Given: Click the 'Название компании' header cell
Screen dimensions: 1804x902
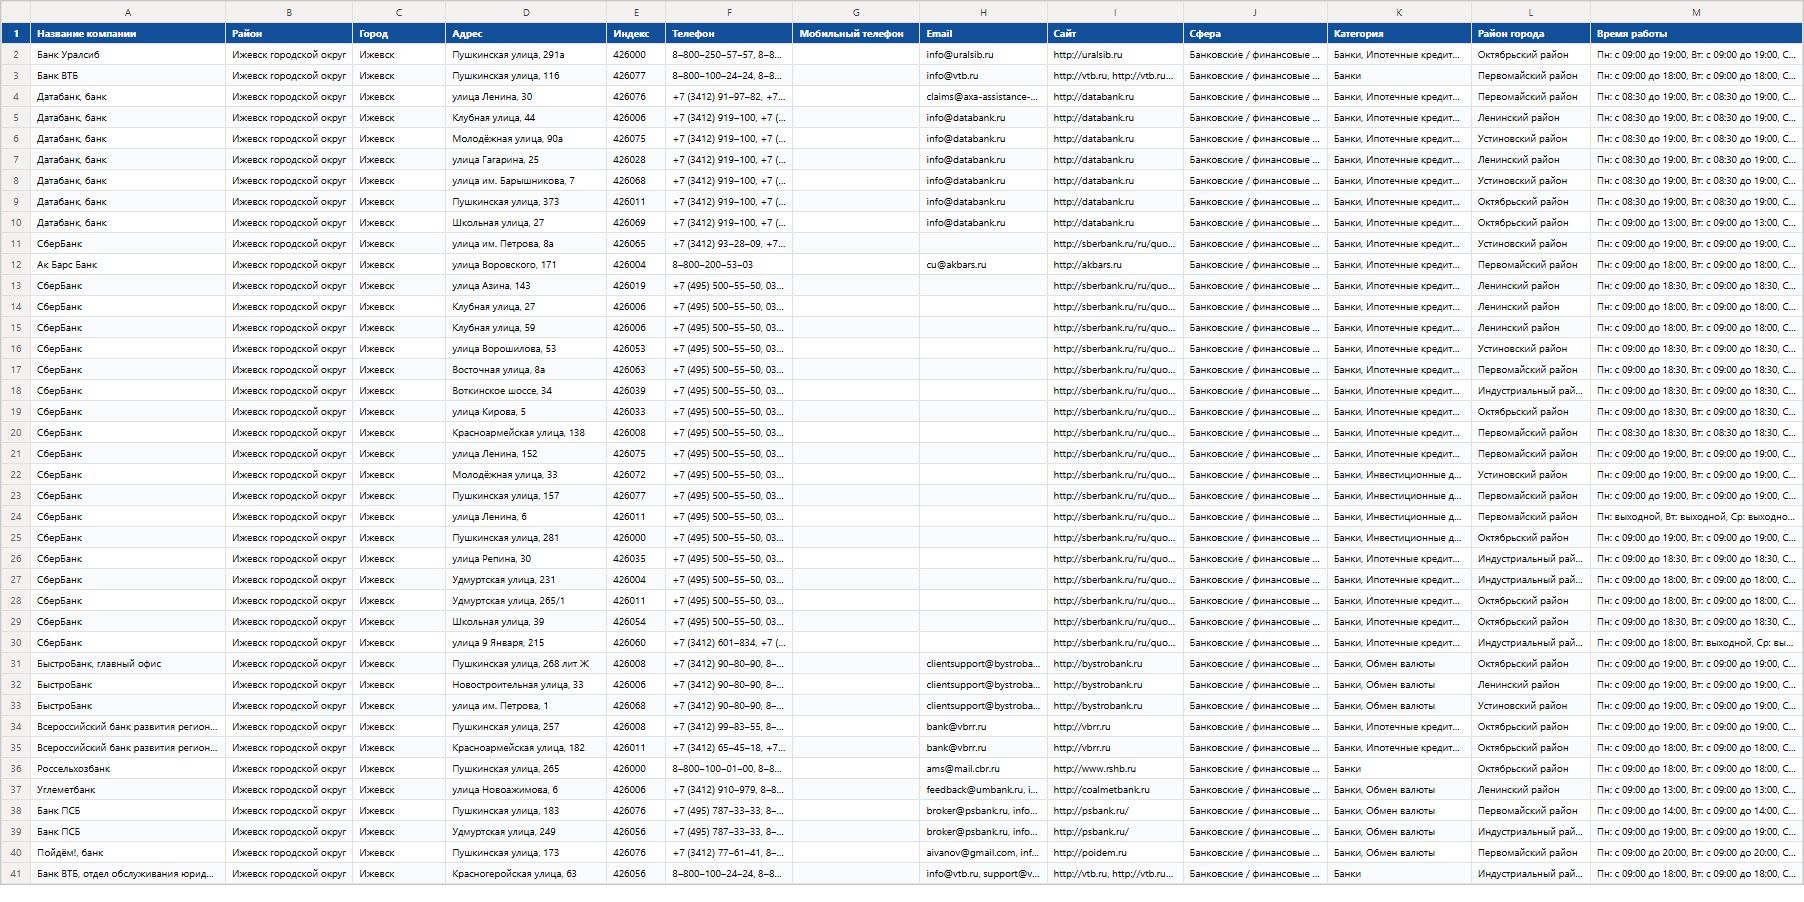Looking at the screenshot, I should pyautogui.click(x=128, y=34).
